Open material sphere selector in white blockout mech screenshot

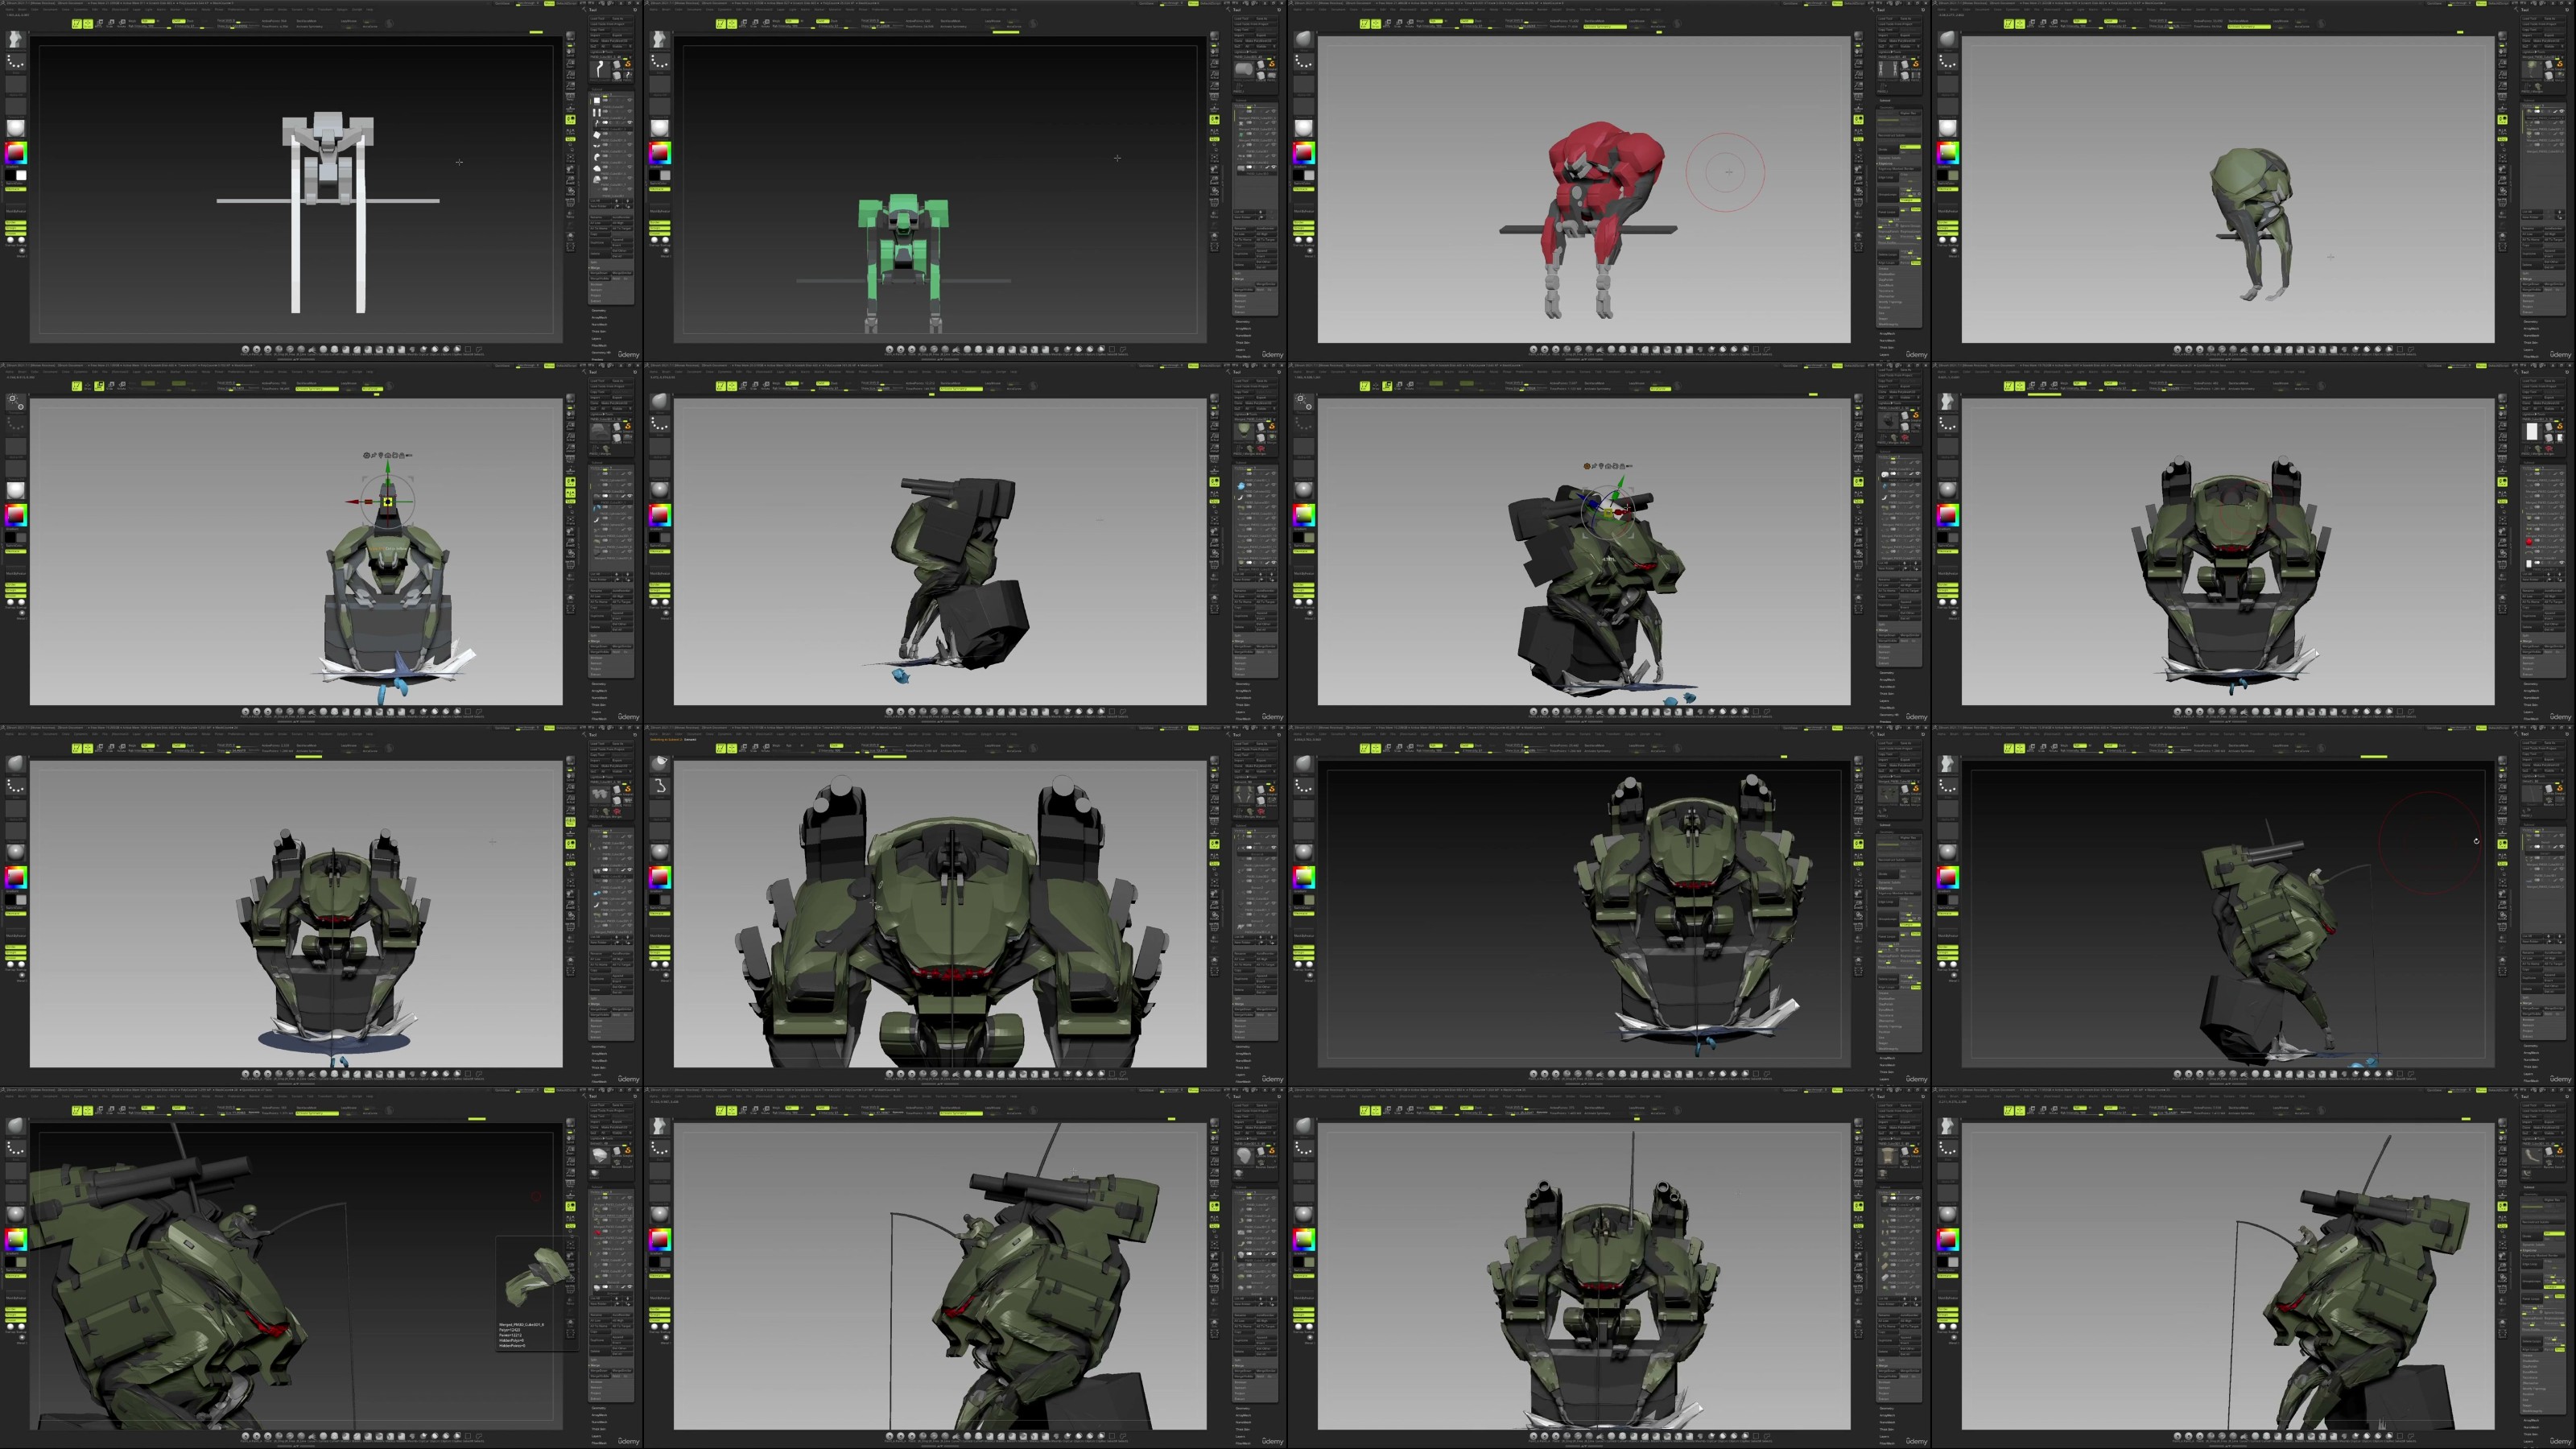coord(16,128)
